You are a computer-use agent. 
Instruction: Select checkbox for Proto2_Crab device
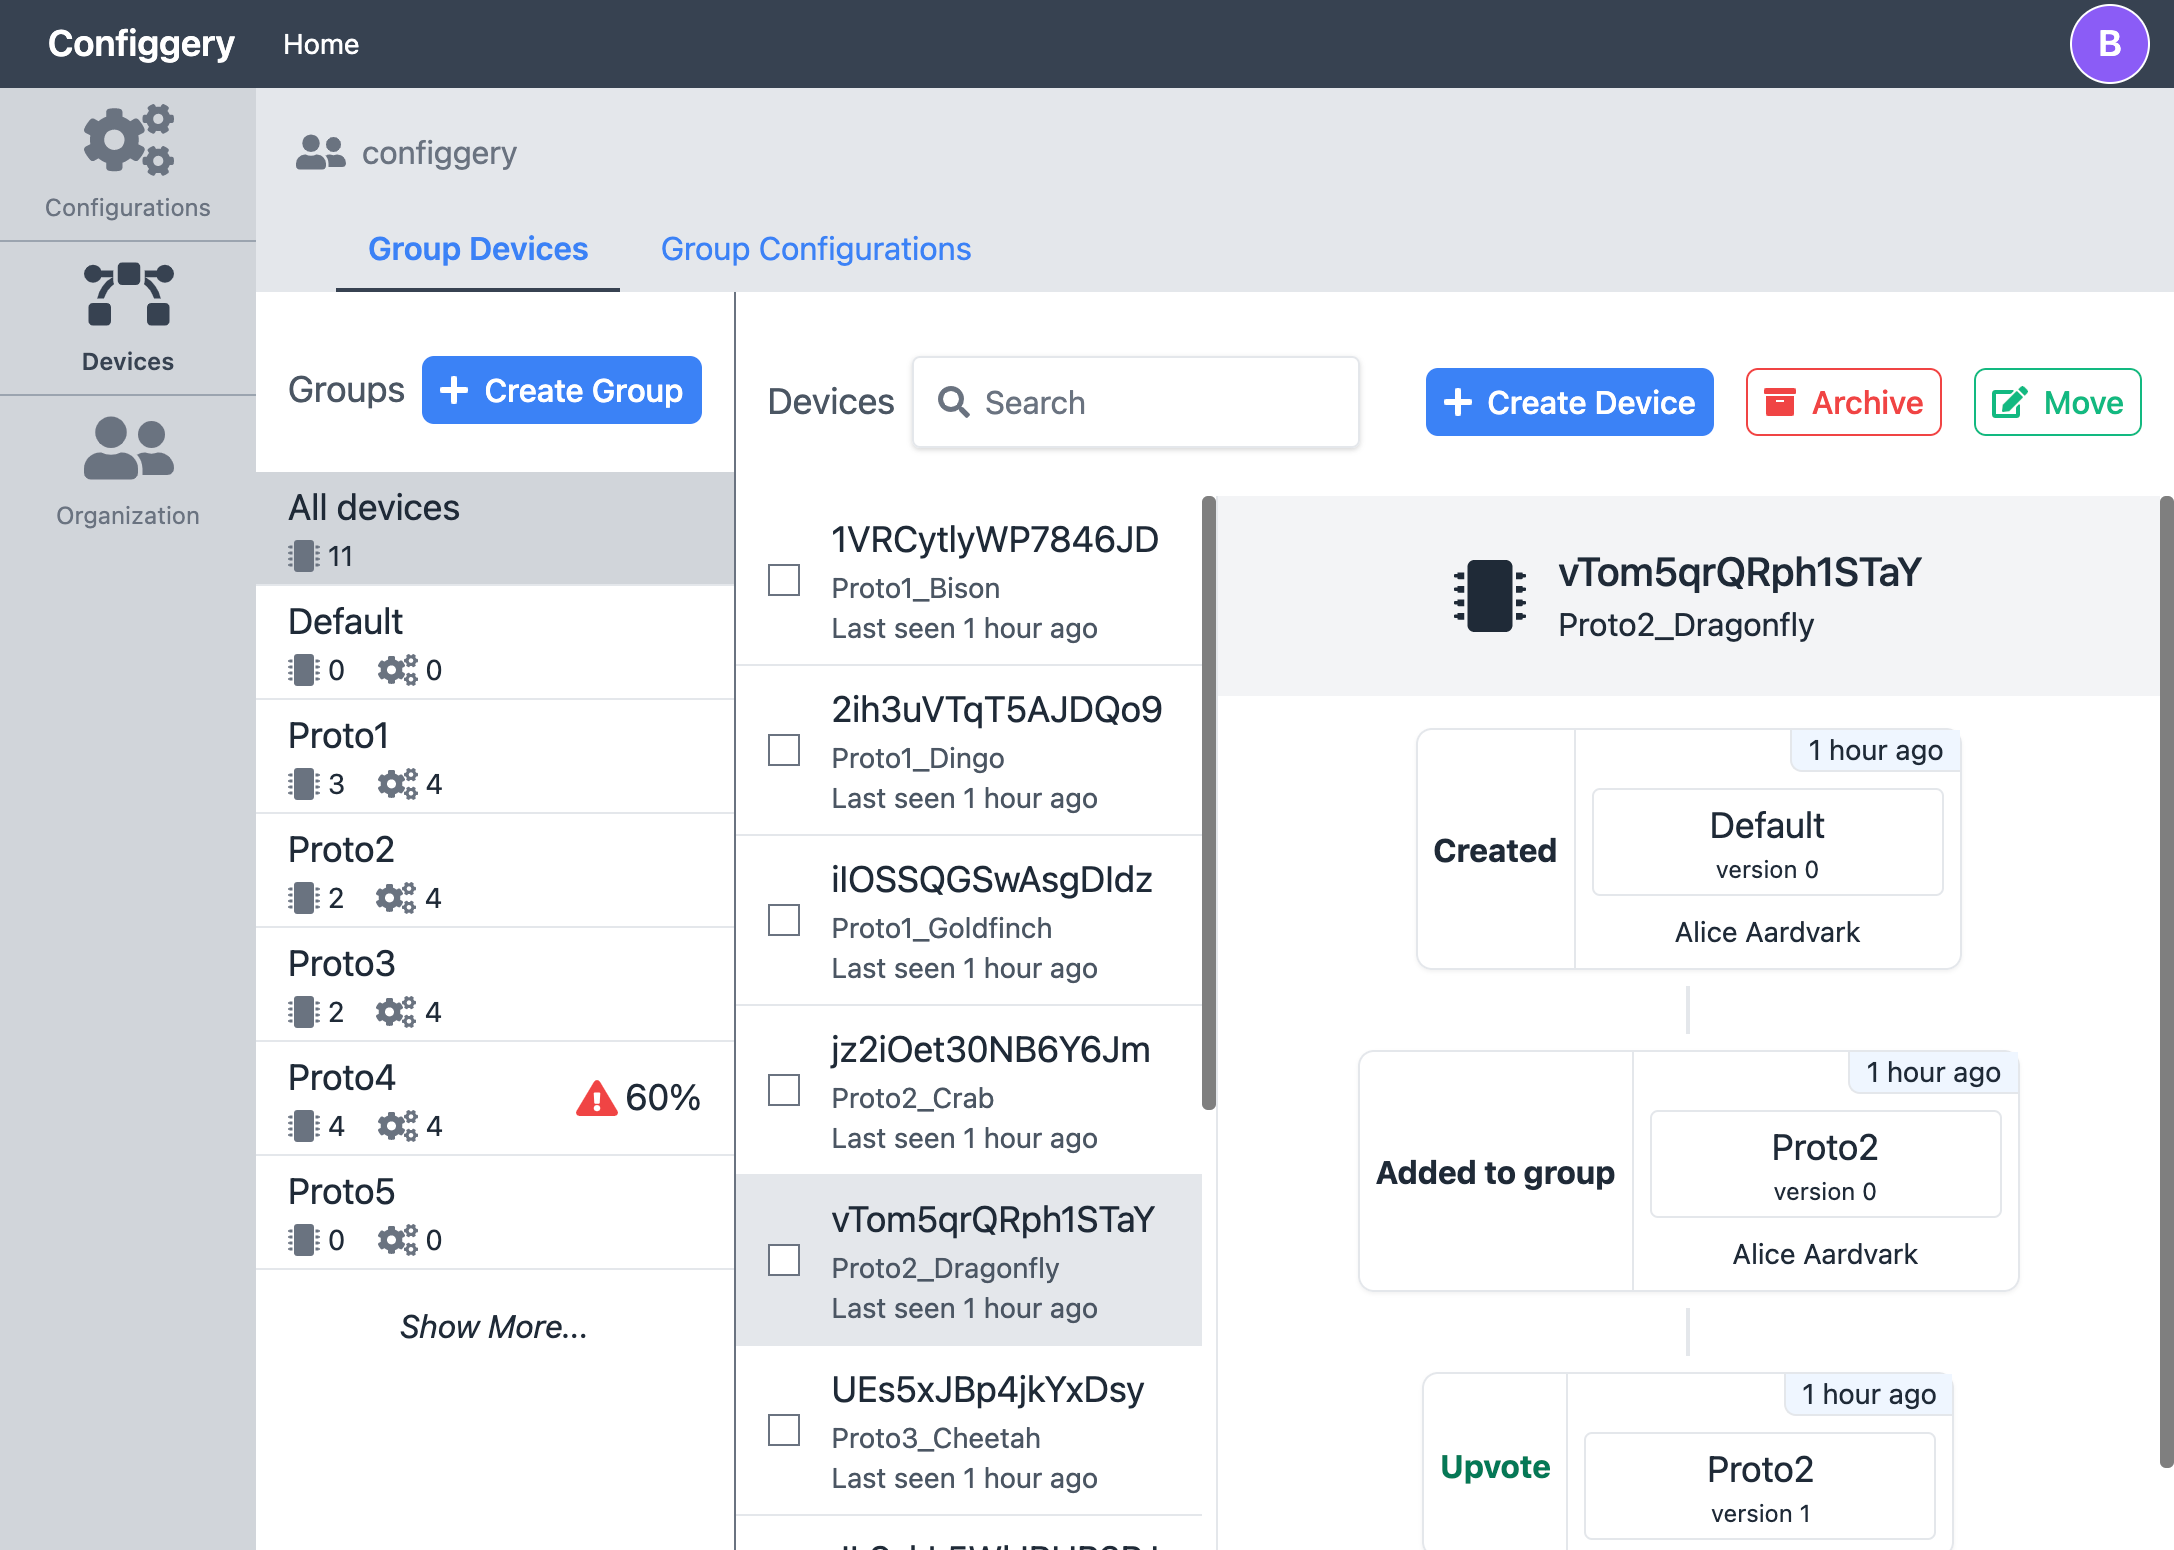click(x=784, y=1090)
